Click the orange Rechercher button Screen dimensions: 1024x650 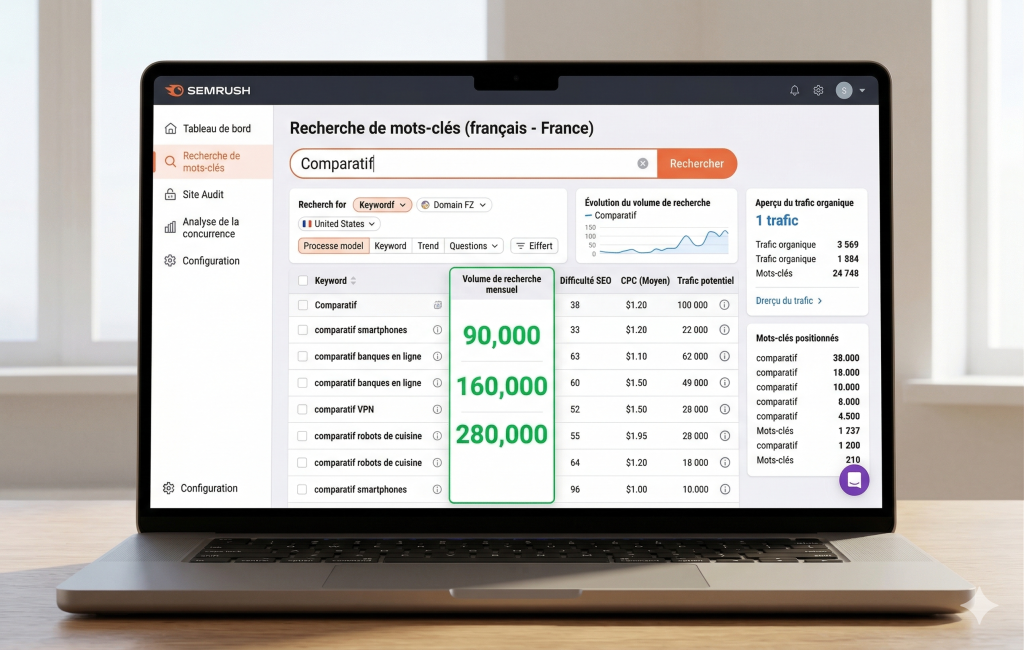point(697,163)
